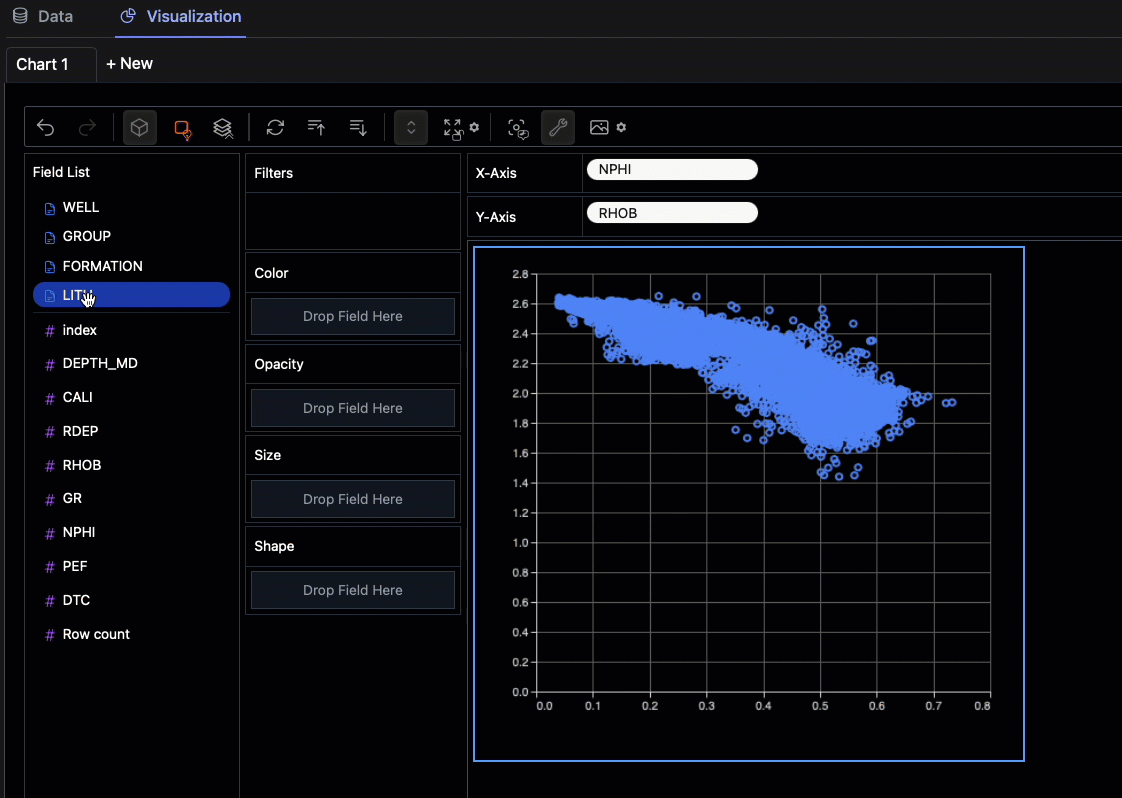Click the RHOB pill on the Y-Axis
The image size is (1122, 798).
(x=671, y=213)
